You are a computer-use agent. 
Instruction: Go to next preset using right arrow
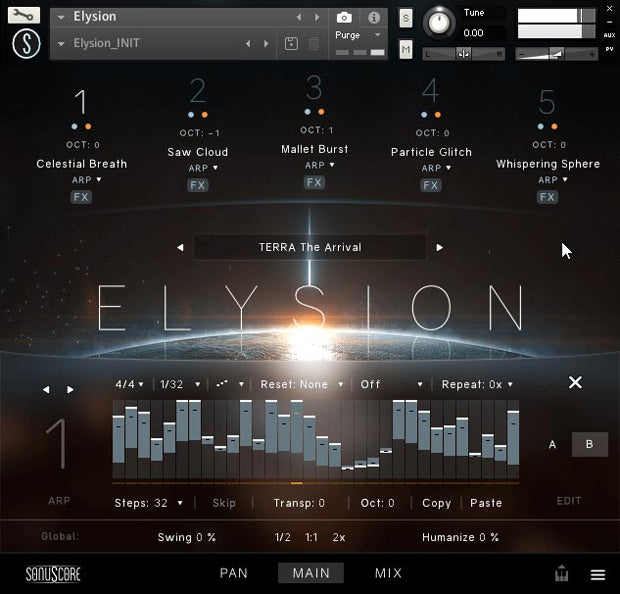[439, 247]
